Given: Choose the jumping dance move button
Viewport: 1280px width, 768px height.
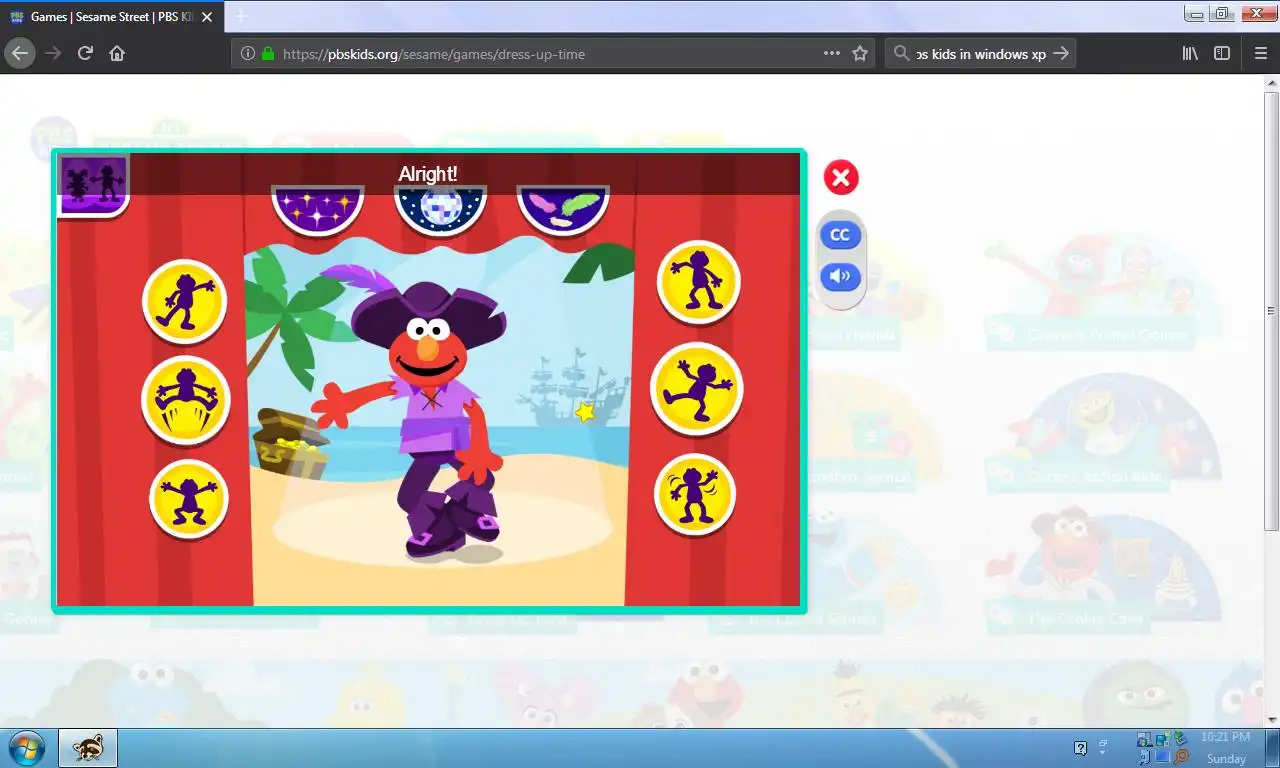Looking at the screenshot, I should tap(186, 400).
